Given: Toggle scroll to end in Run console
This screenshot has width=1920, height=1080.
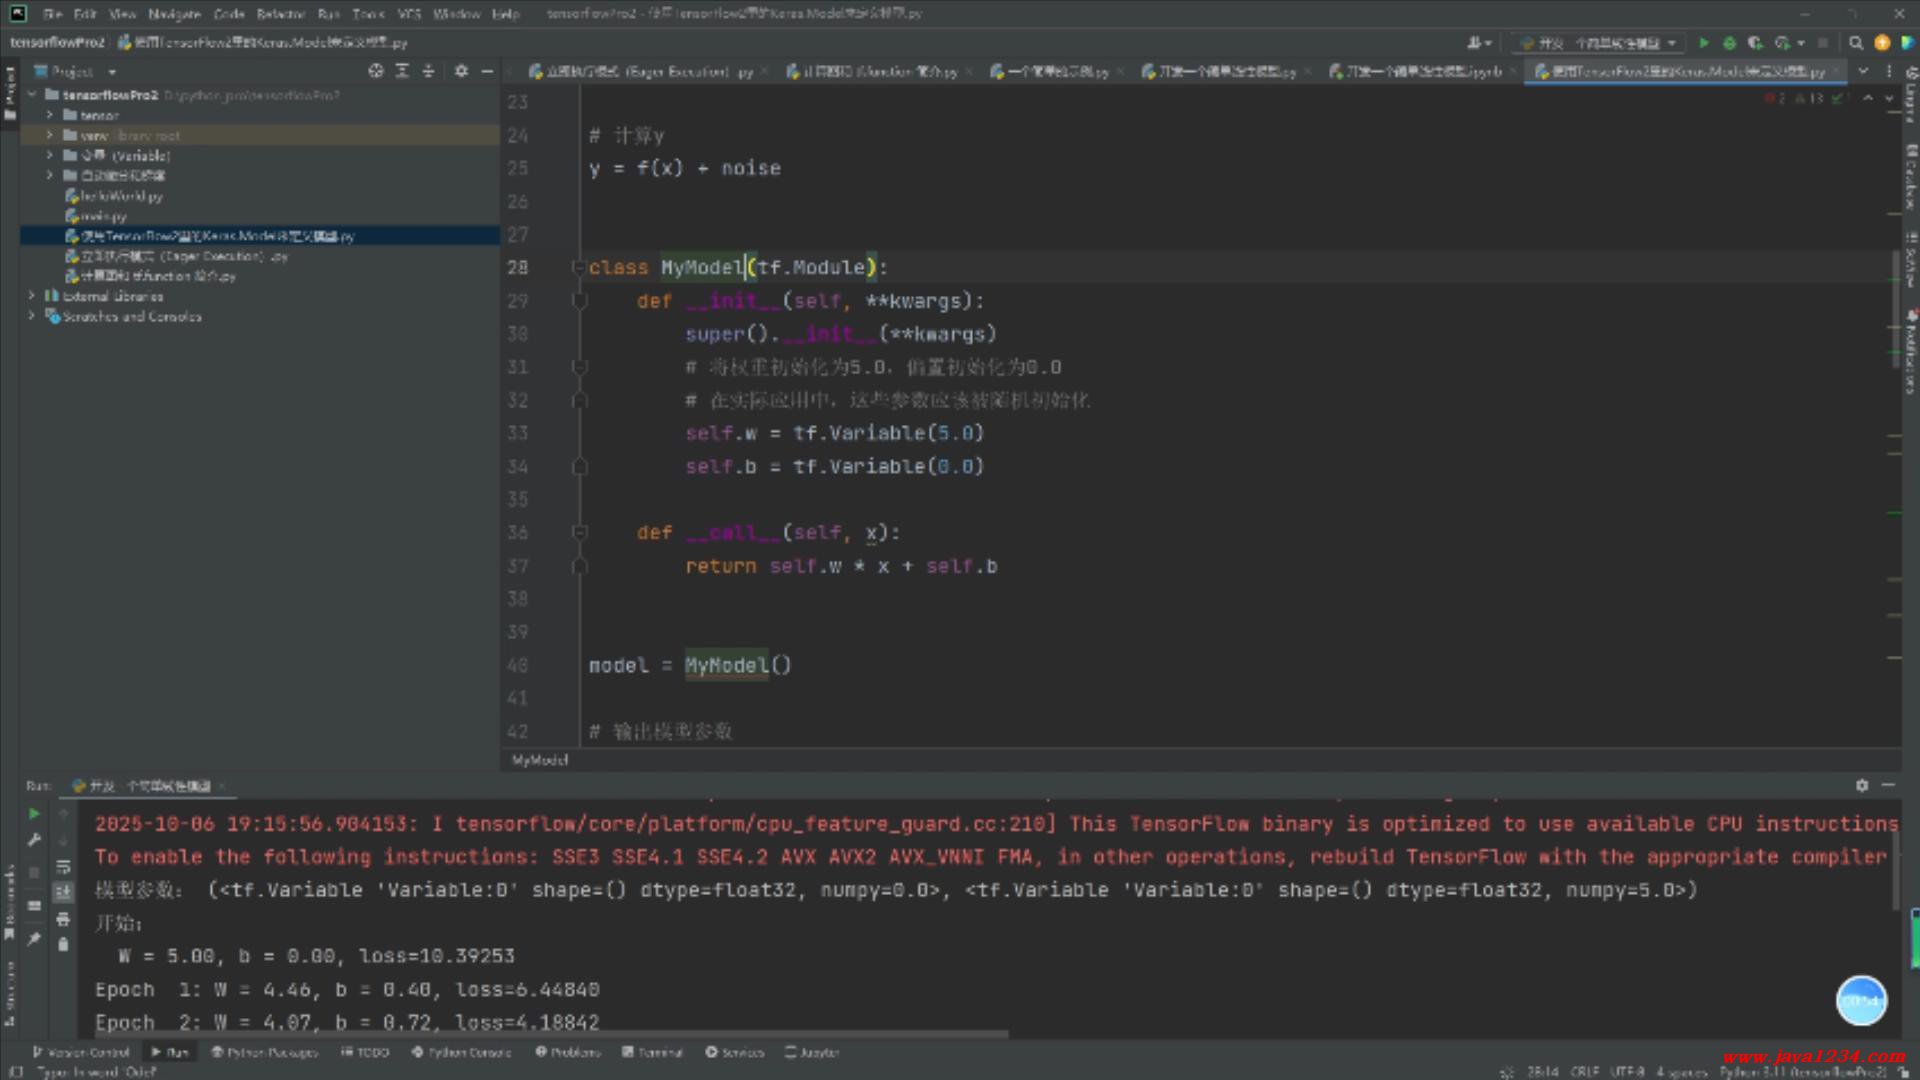Looking at the screenshot, I should coord(63,892).
